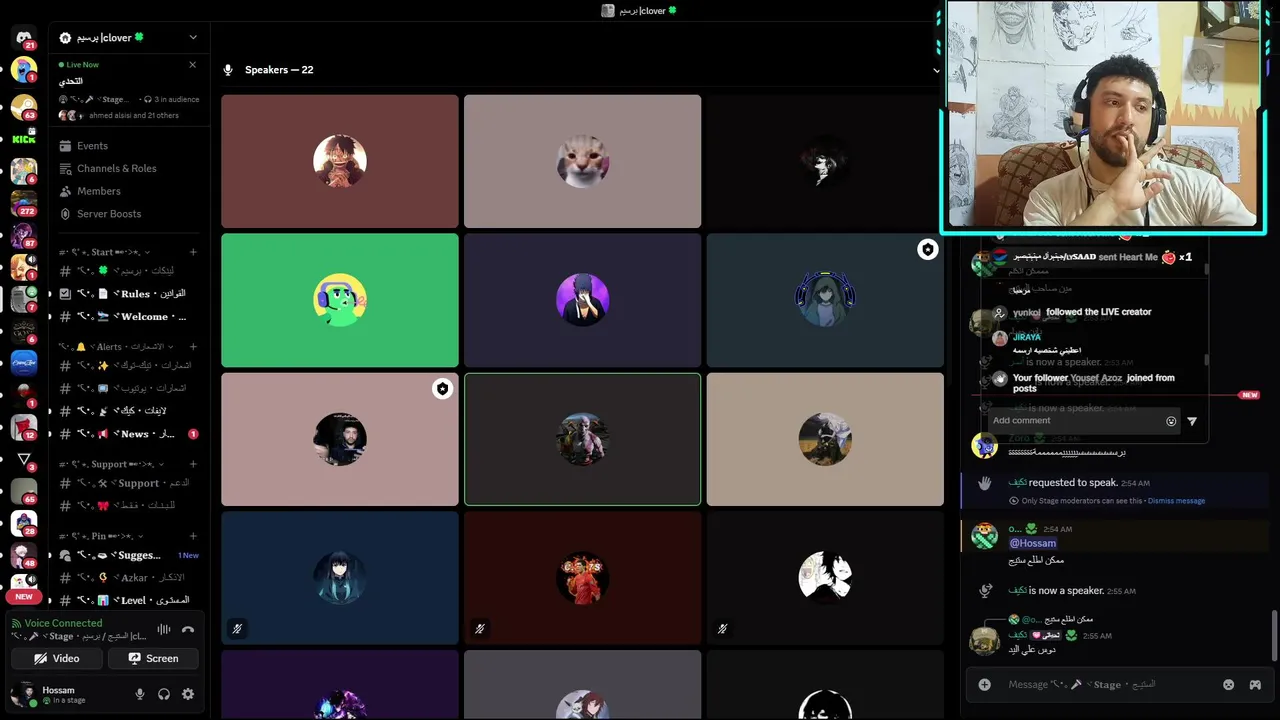This screenshot has height=720, width=1280.
Task: Open the server with 65 notifications
Action: [x=24, y=491]
